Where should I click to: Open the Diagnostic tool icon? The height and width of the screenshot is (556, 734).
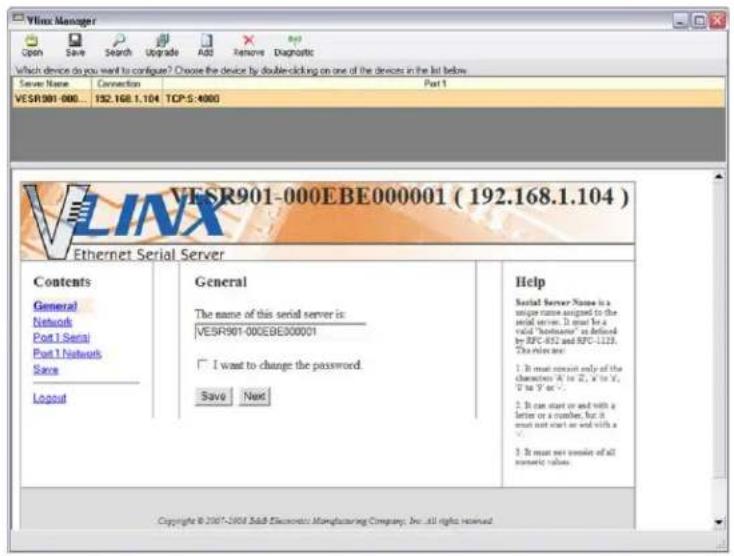pos(294,46)
